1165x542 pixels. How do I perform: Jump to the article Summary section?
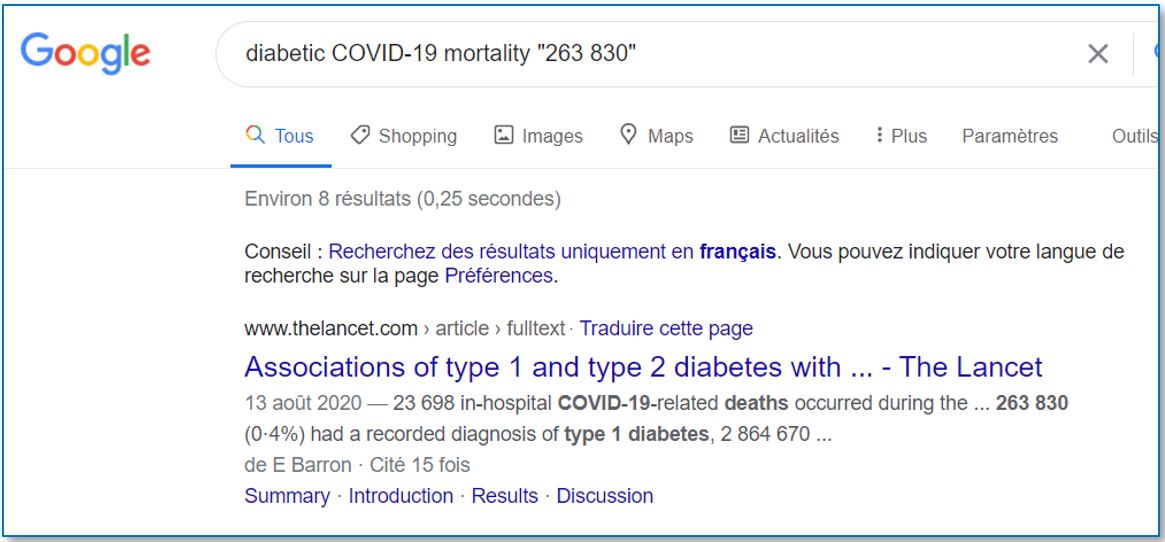click(x=287, y=496)
